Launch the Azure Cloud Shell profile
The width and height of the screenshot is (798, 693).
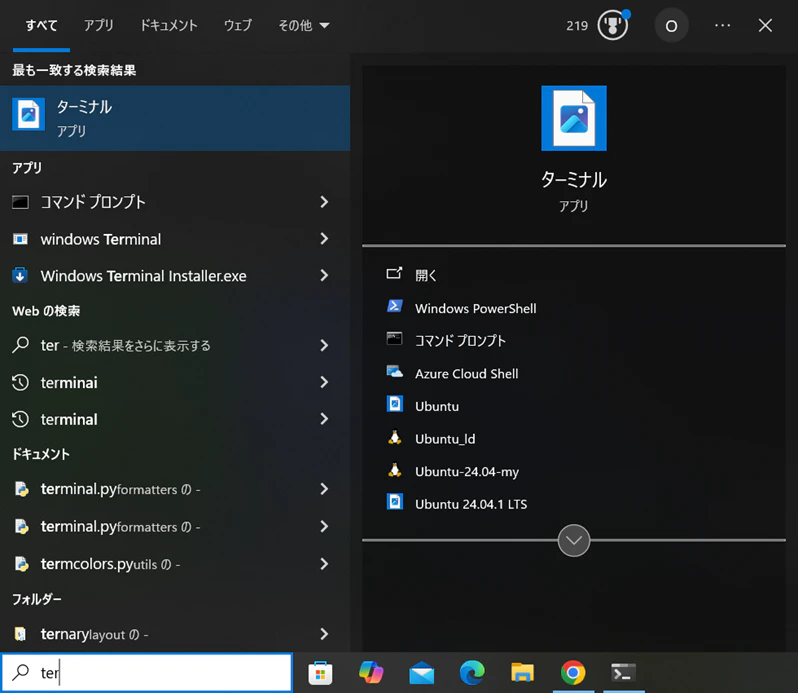point(466,373)
